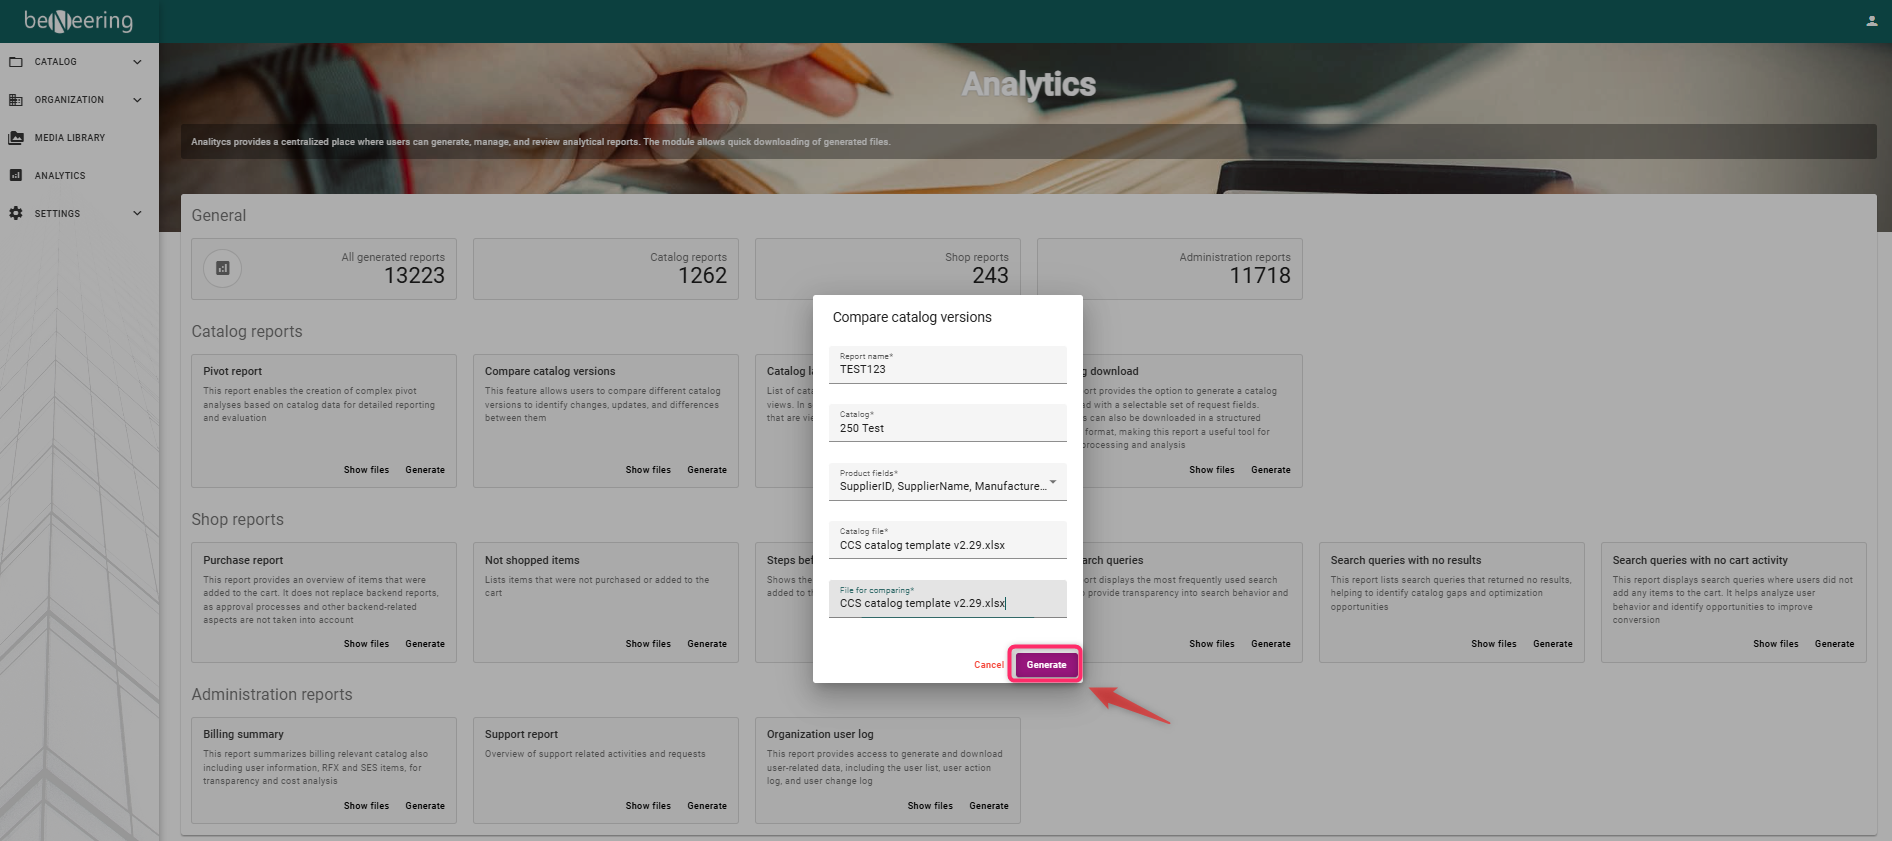Expand the Catalog menu chevron
This screenshot has height=841, width=1892.
point(137,62)
